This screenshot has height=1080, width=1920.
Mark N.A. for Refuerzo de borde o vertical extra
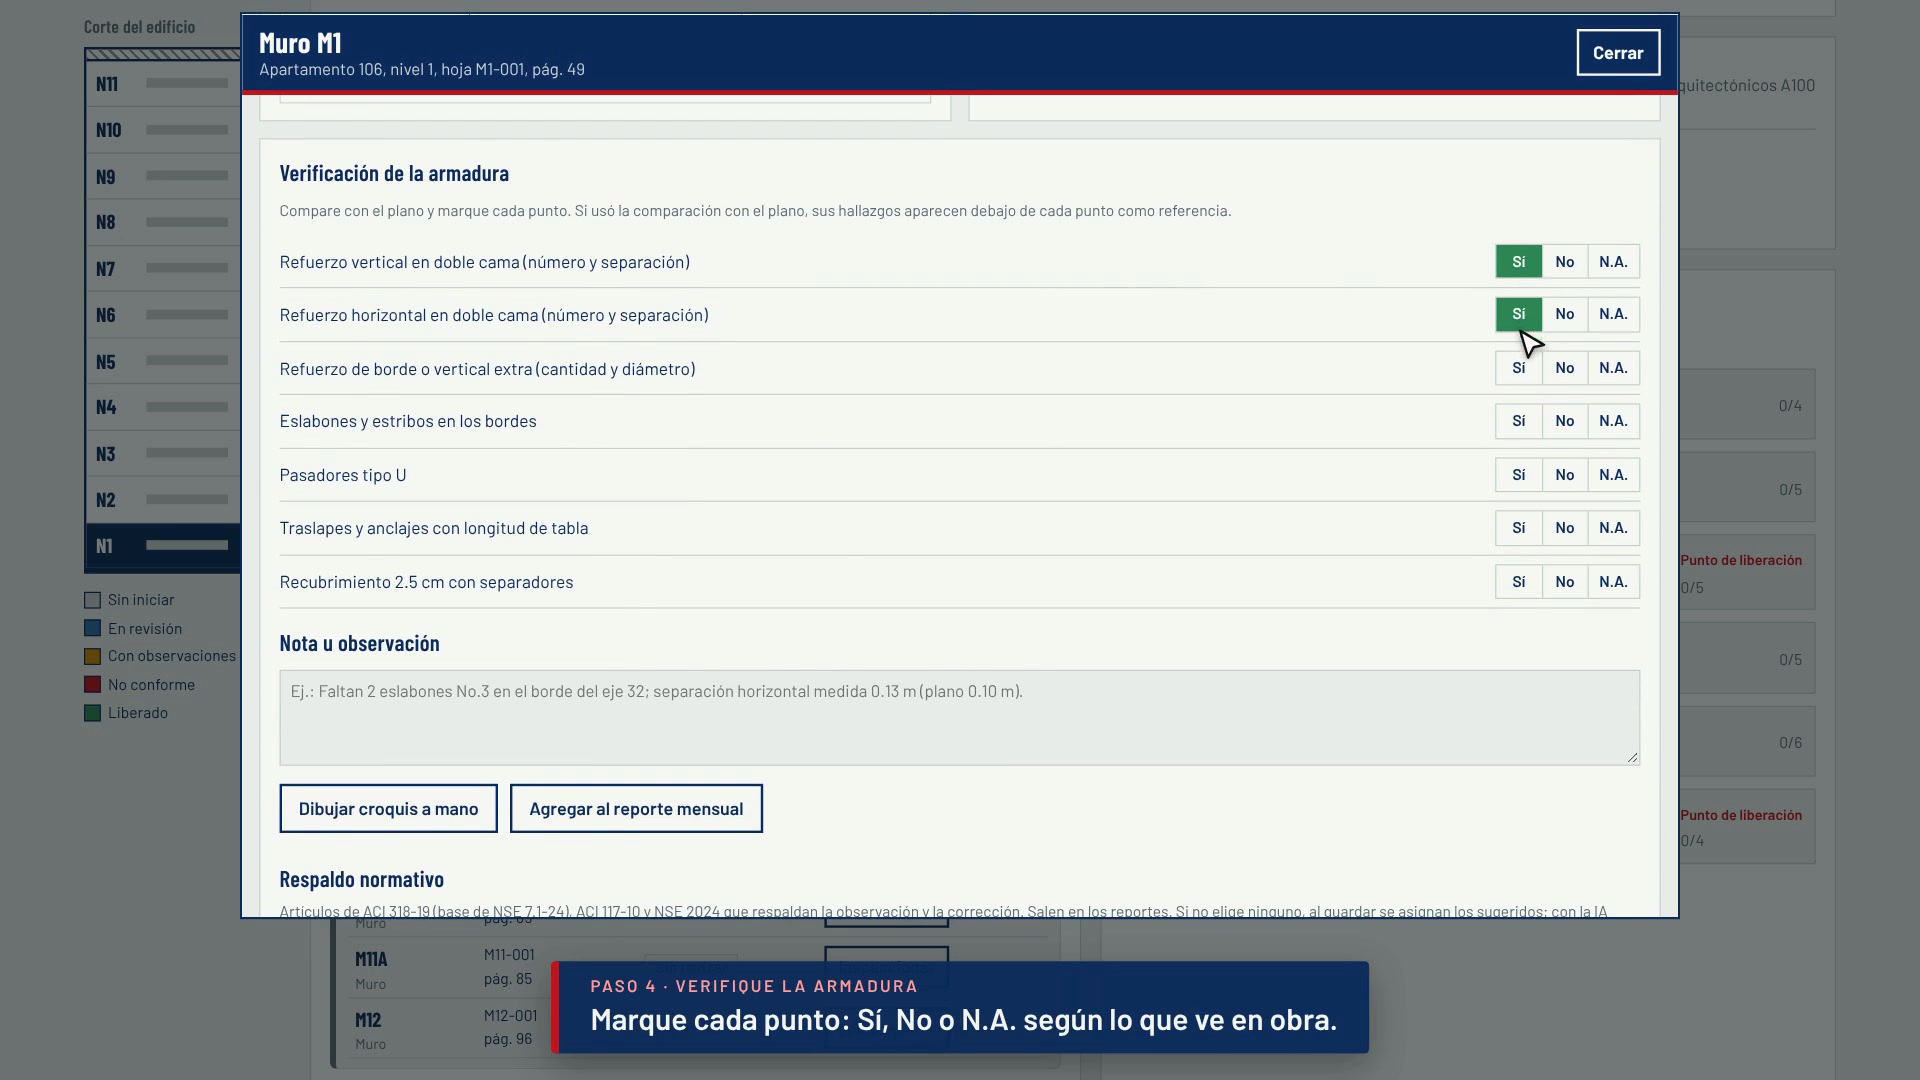coord(1613,368)
